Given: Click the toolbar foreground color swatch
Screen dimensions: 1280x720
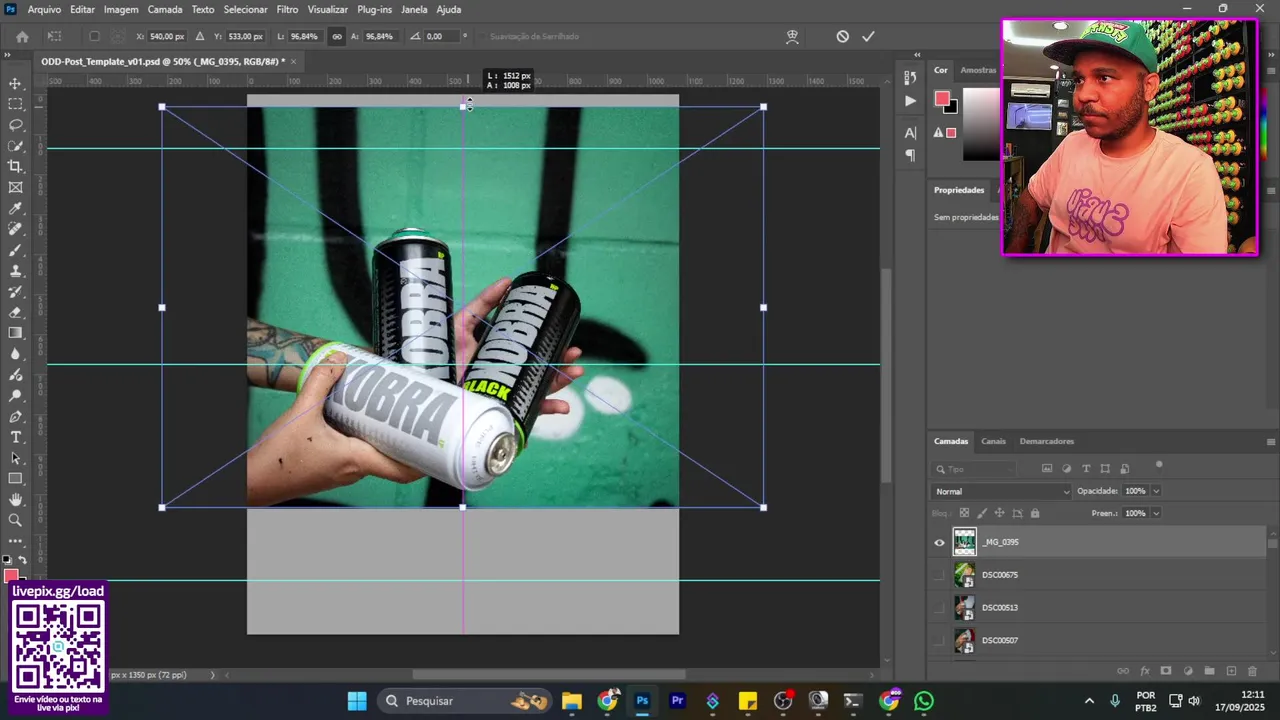Looking at the screenshot, I should (x=11, y=574).
